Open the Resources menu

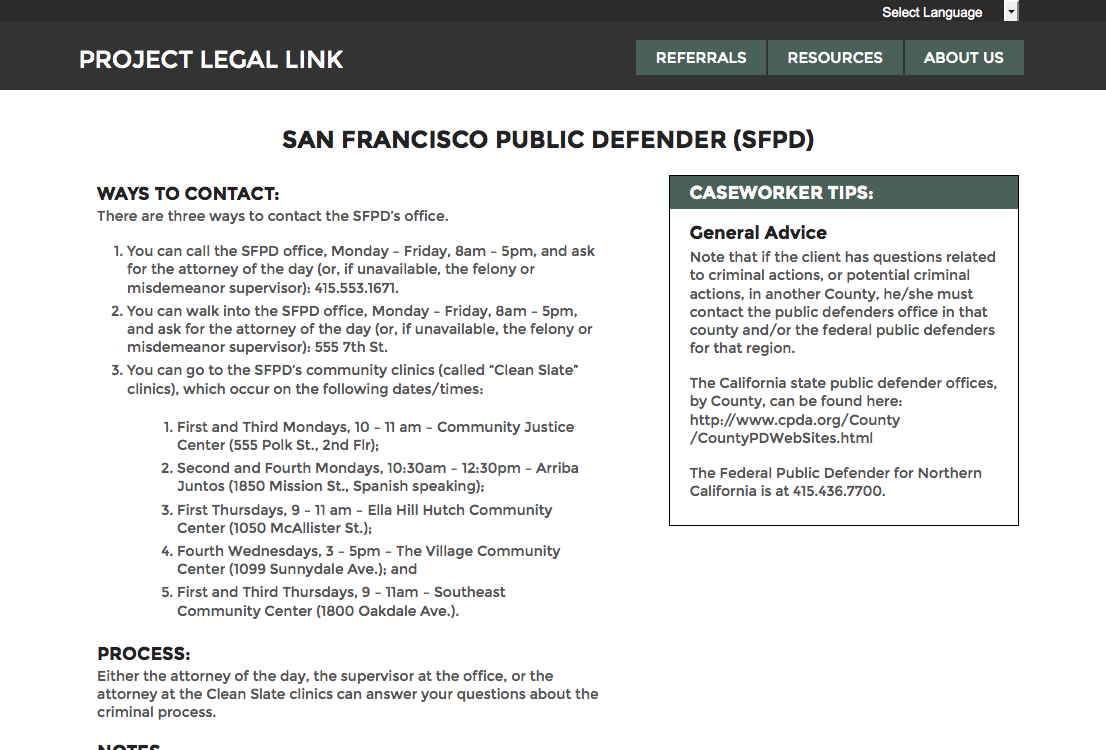834,58
